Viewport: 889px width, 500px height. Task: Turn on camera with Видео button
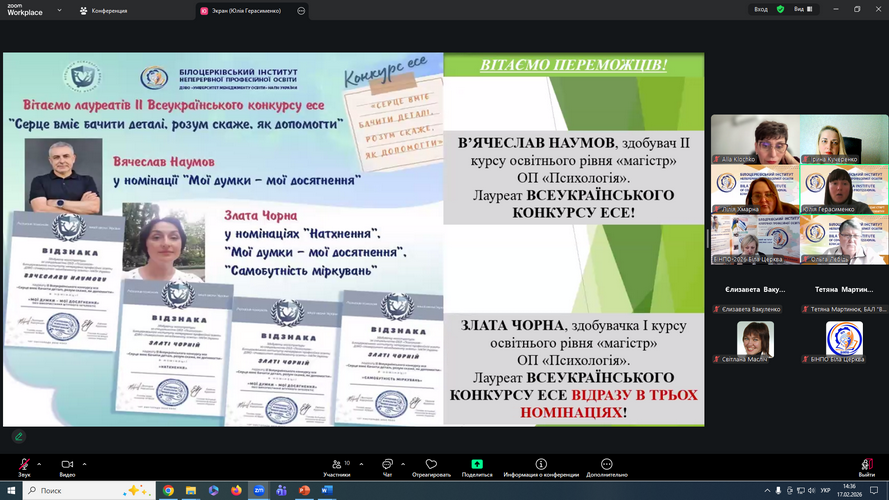67,465
